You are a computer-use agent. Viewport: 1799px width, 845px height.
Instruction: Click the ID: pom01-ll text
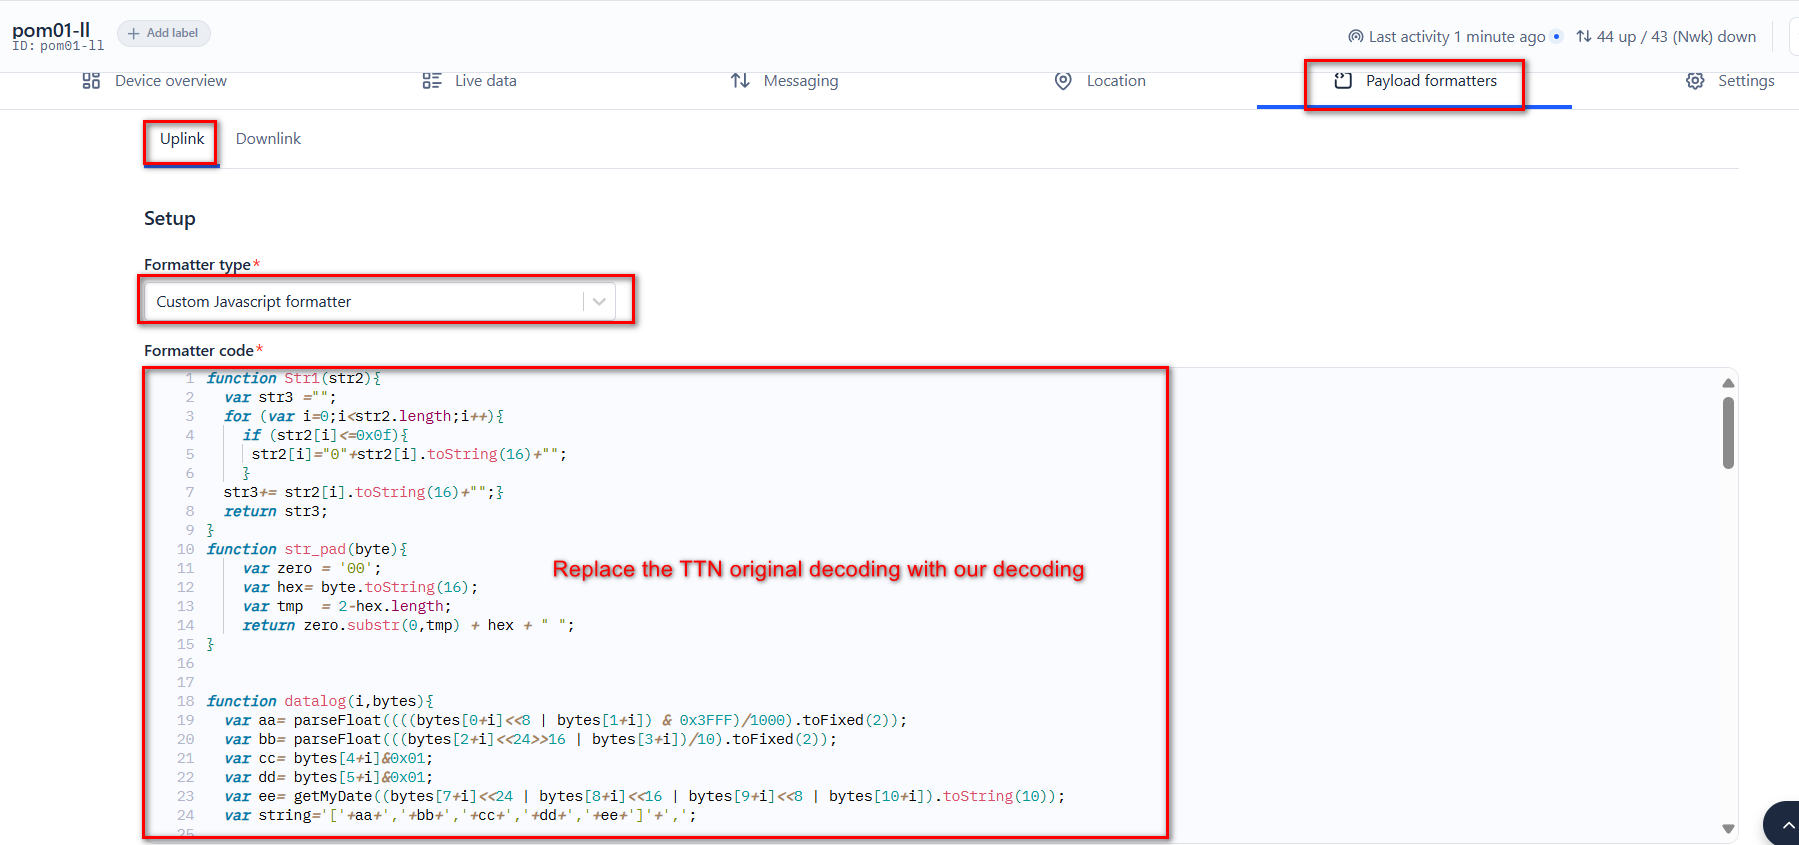pos(58,46)
